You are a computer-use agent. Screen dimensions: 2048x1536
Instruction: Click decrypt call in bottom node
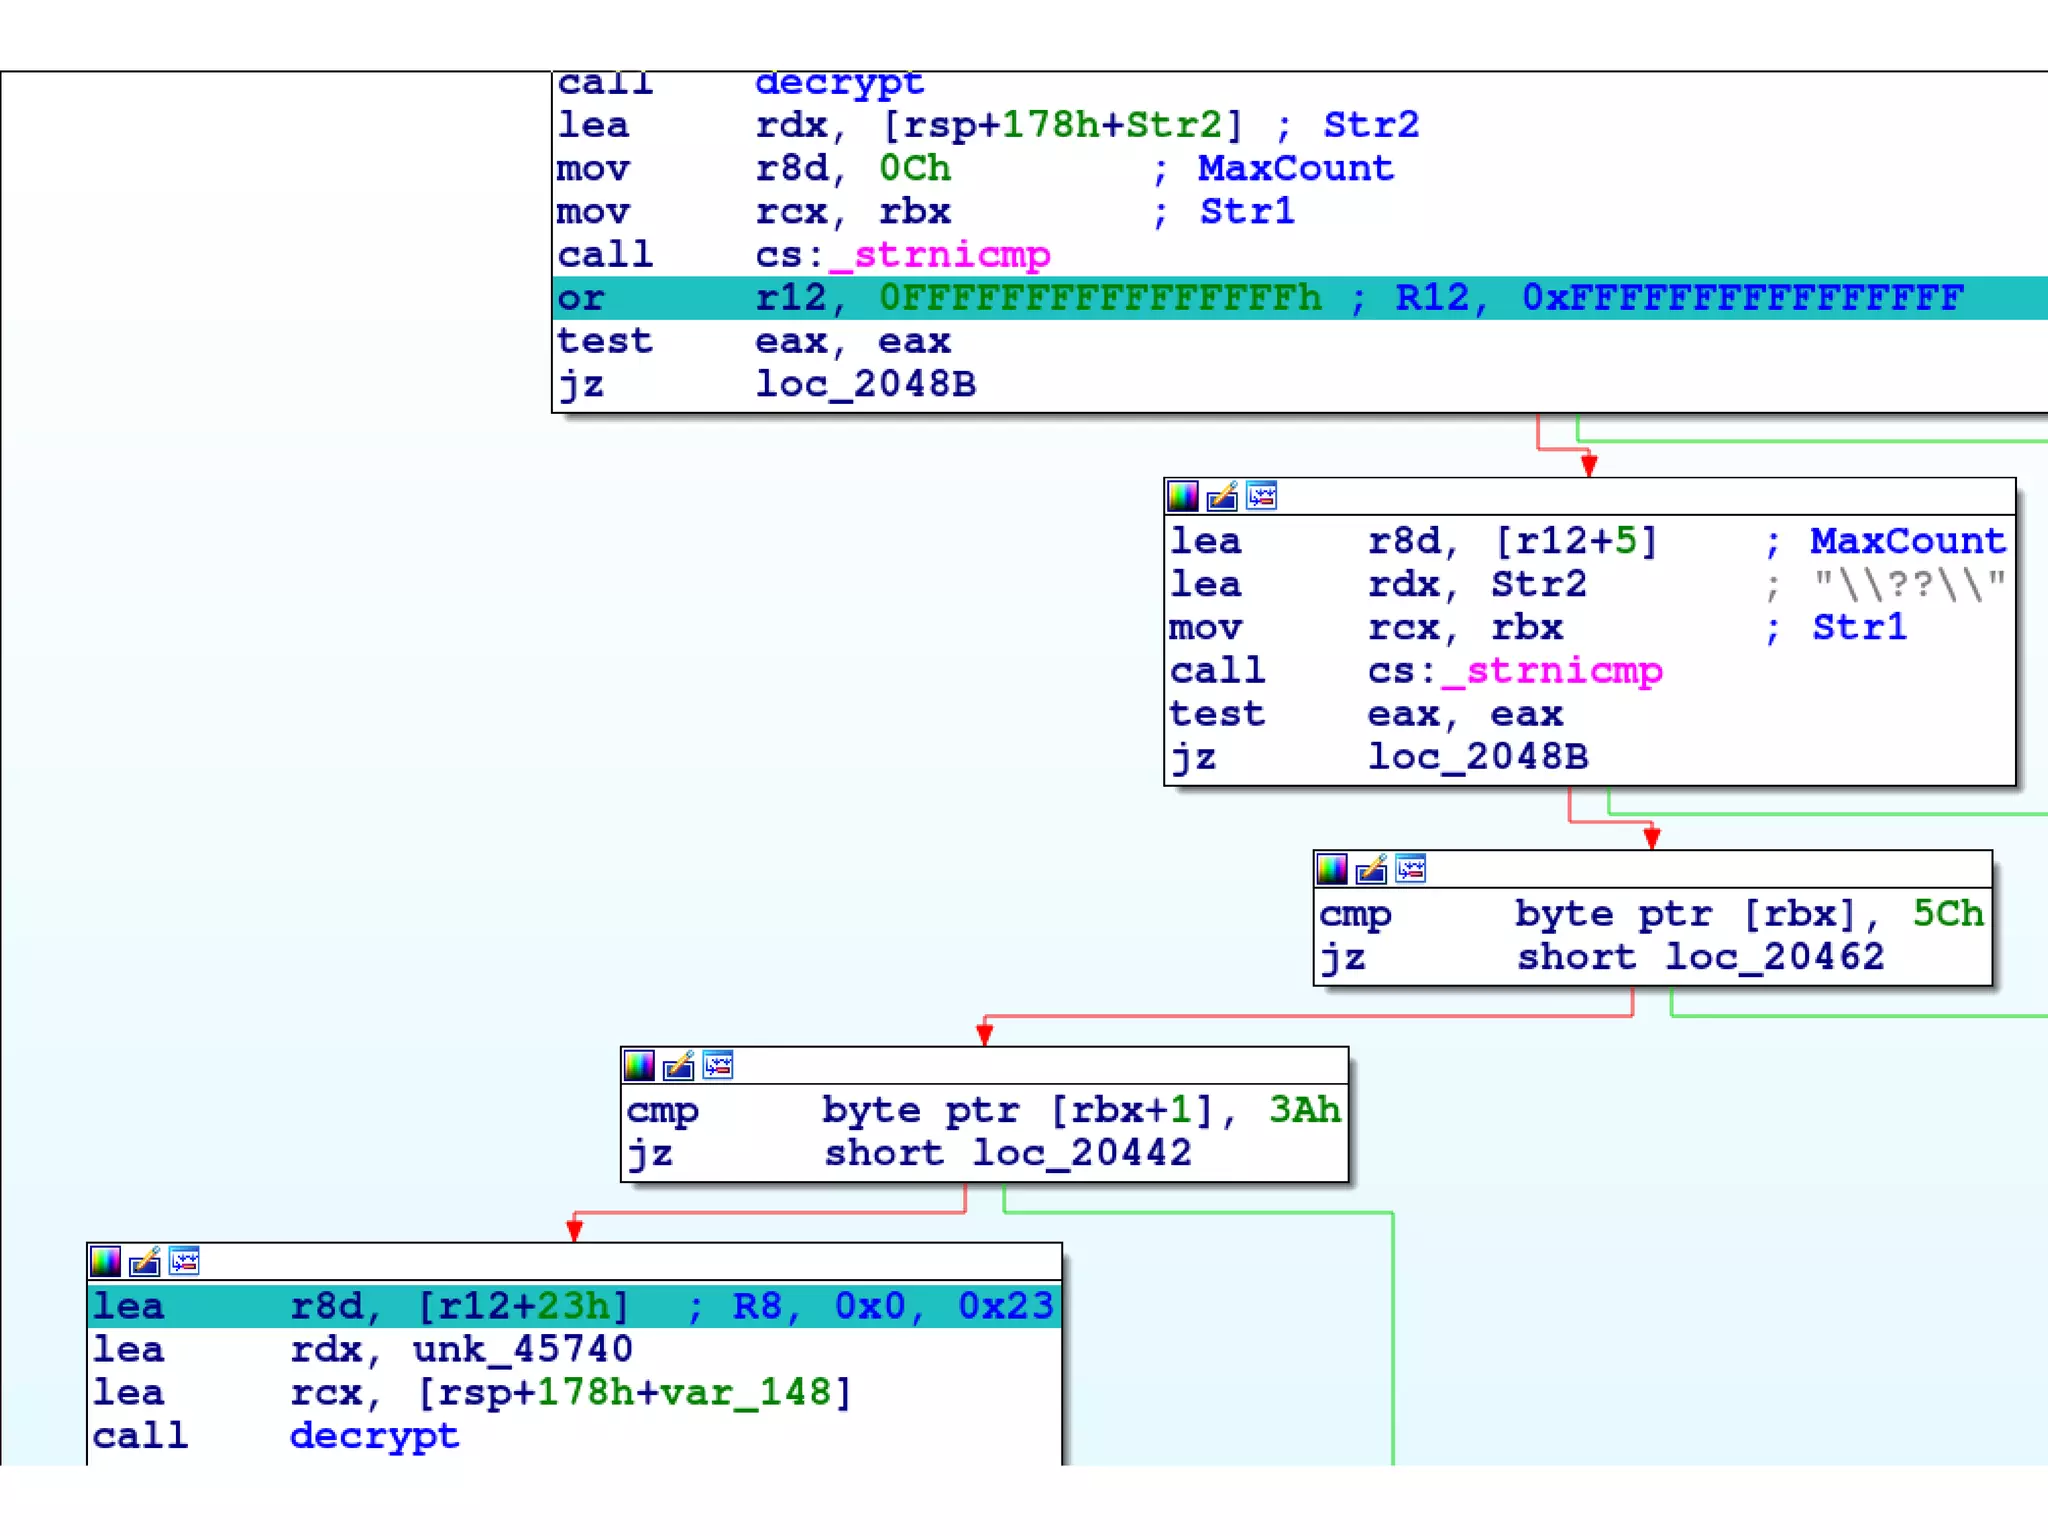374,1436
